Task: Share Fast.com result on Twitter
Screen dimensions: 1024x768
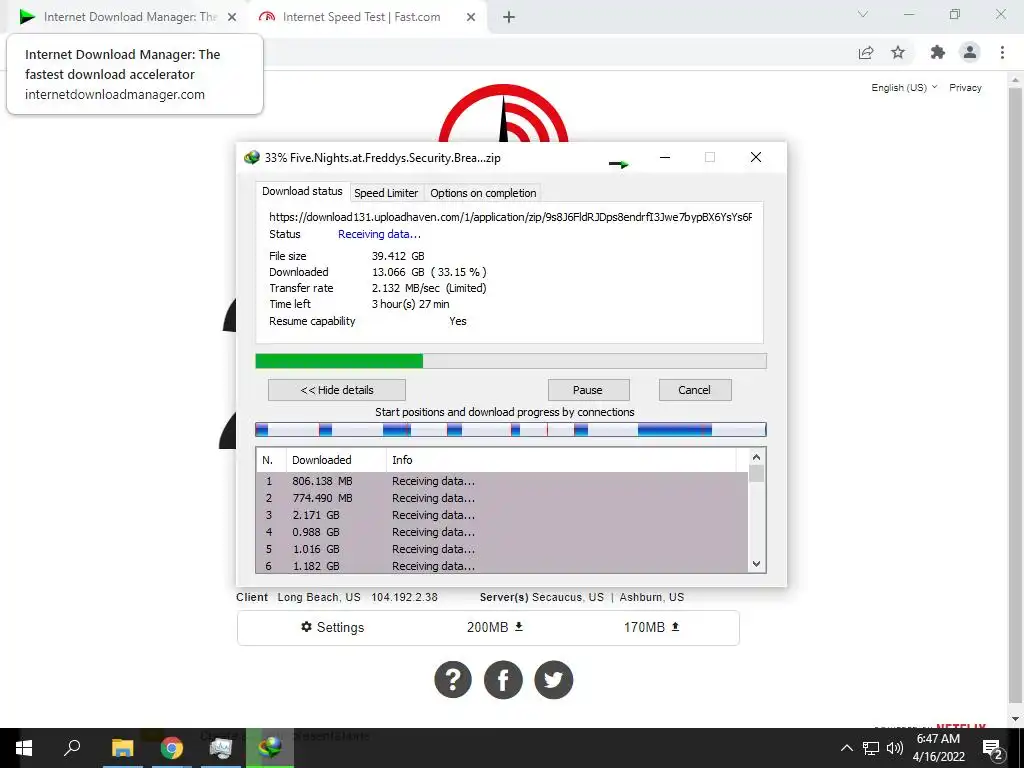Action: [x=553, y=679]
